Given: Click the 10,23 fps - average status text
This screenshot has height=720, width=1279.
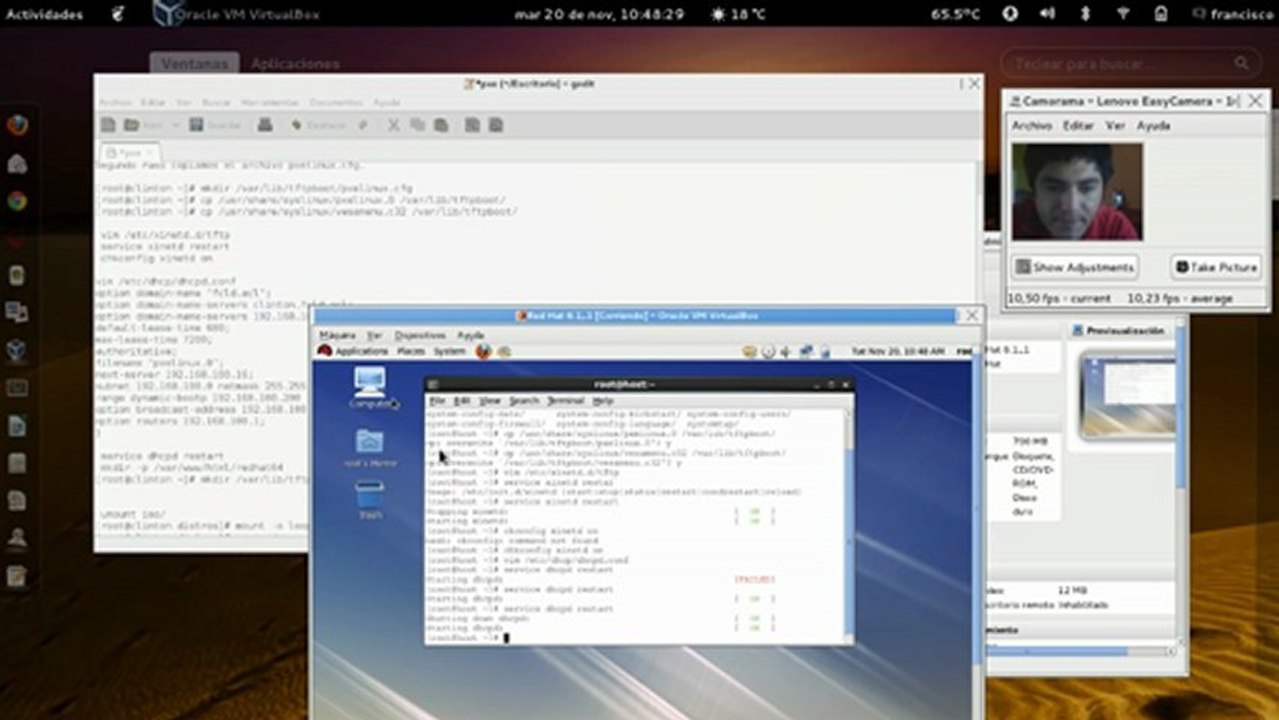Looking at the screenshot, I should click(x=1180, y=298).
